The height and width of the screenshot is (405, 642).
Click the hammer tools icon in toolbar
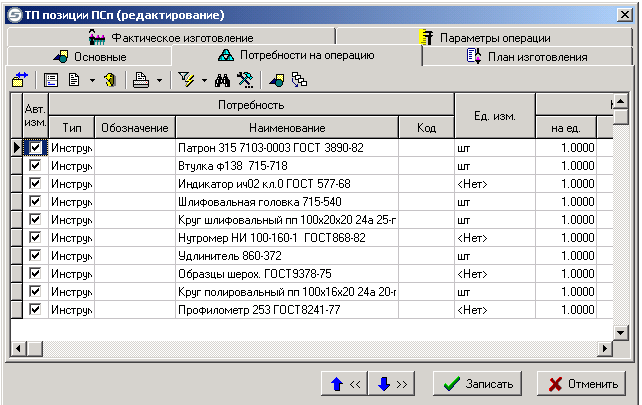243,79
